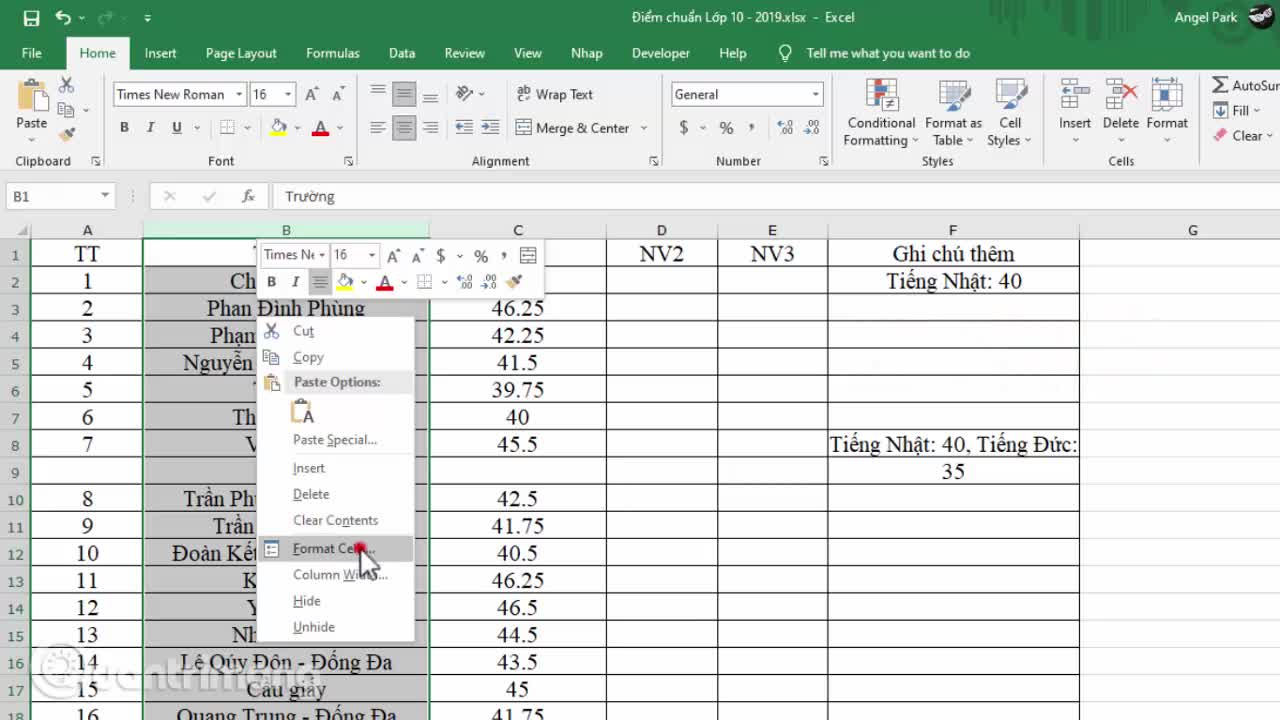1280x720 pixels.
Task: Click Delete cells button in Cells group
Action: pyautogui.click(x=1120, y=113)
